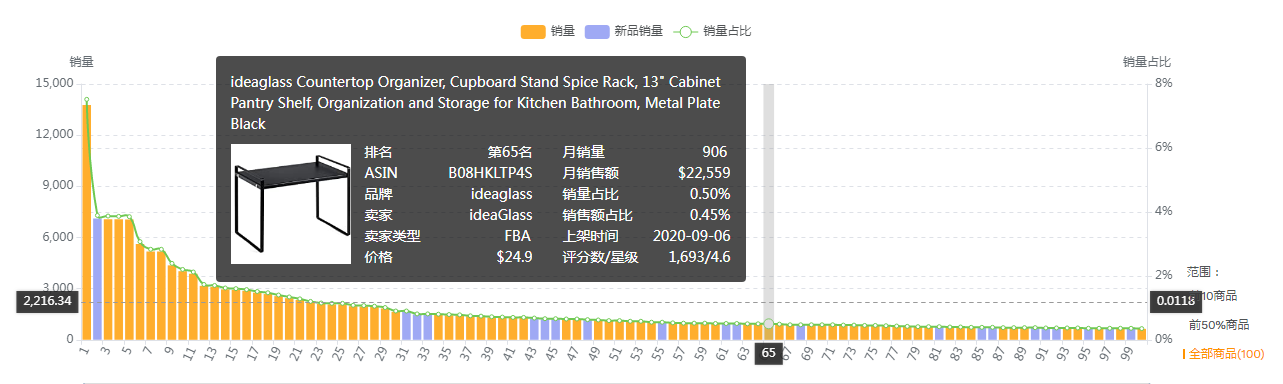The width and height of the screenshot is (1283, 384).
Task: Click the highlighted rank 65 axis label
Action: 768,353
